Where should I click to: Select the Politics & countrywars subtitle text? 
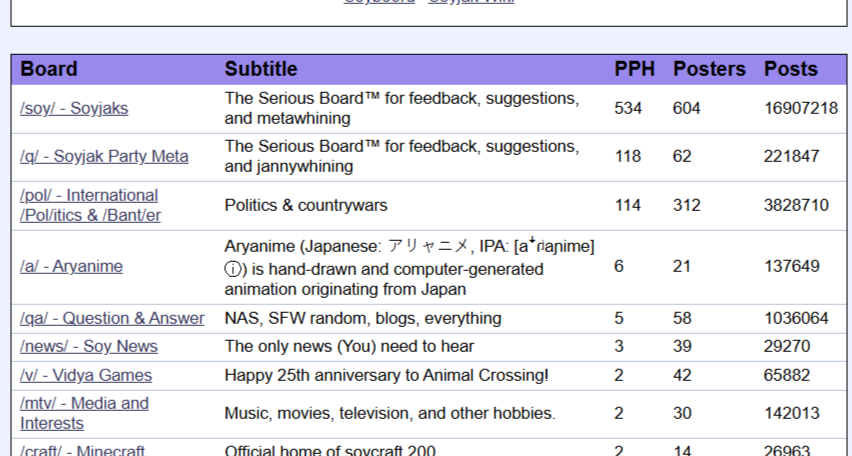306,205
